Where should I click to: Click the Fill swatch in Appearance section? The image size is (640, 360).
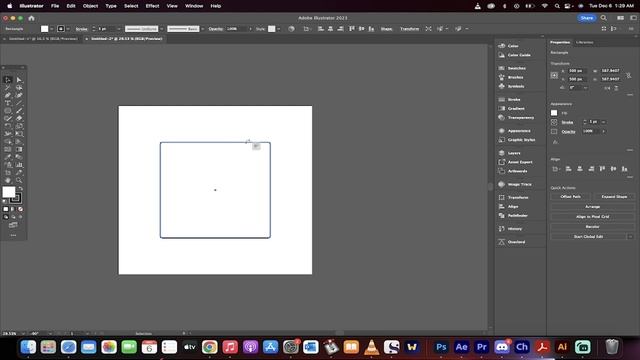(554, 113)
